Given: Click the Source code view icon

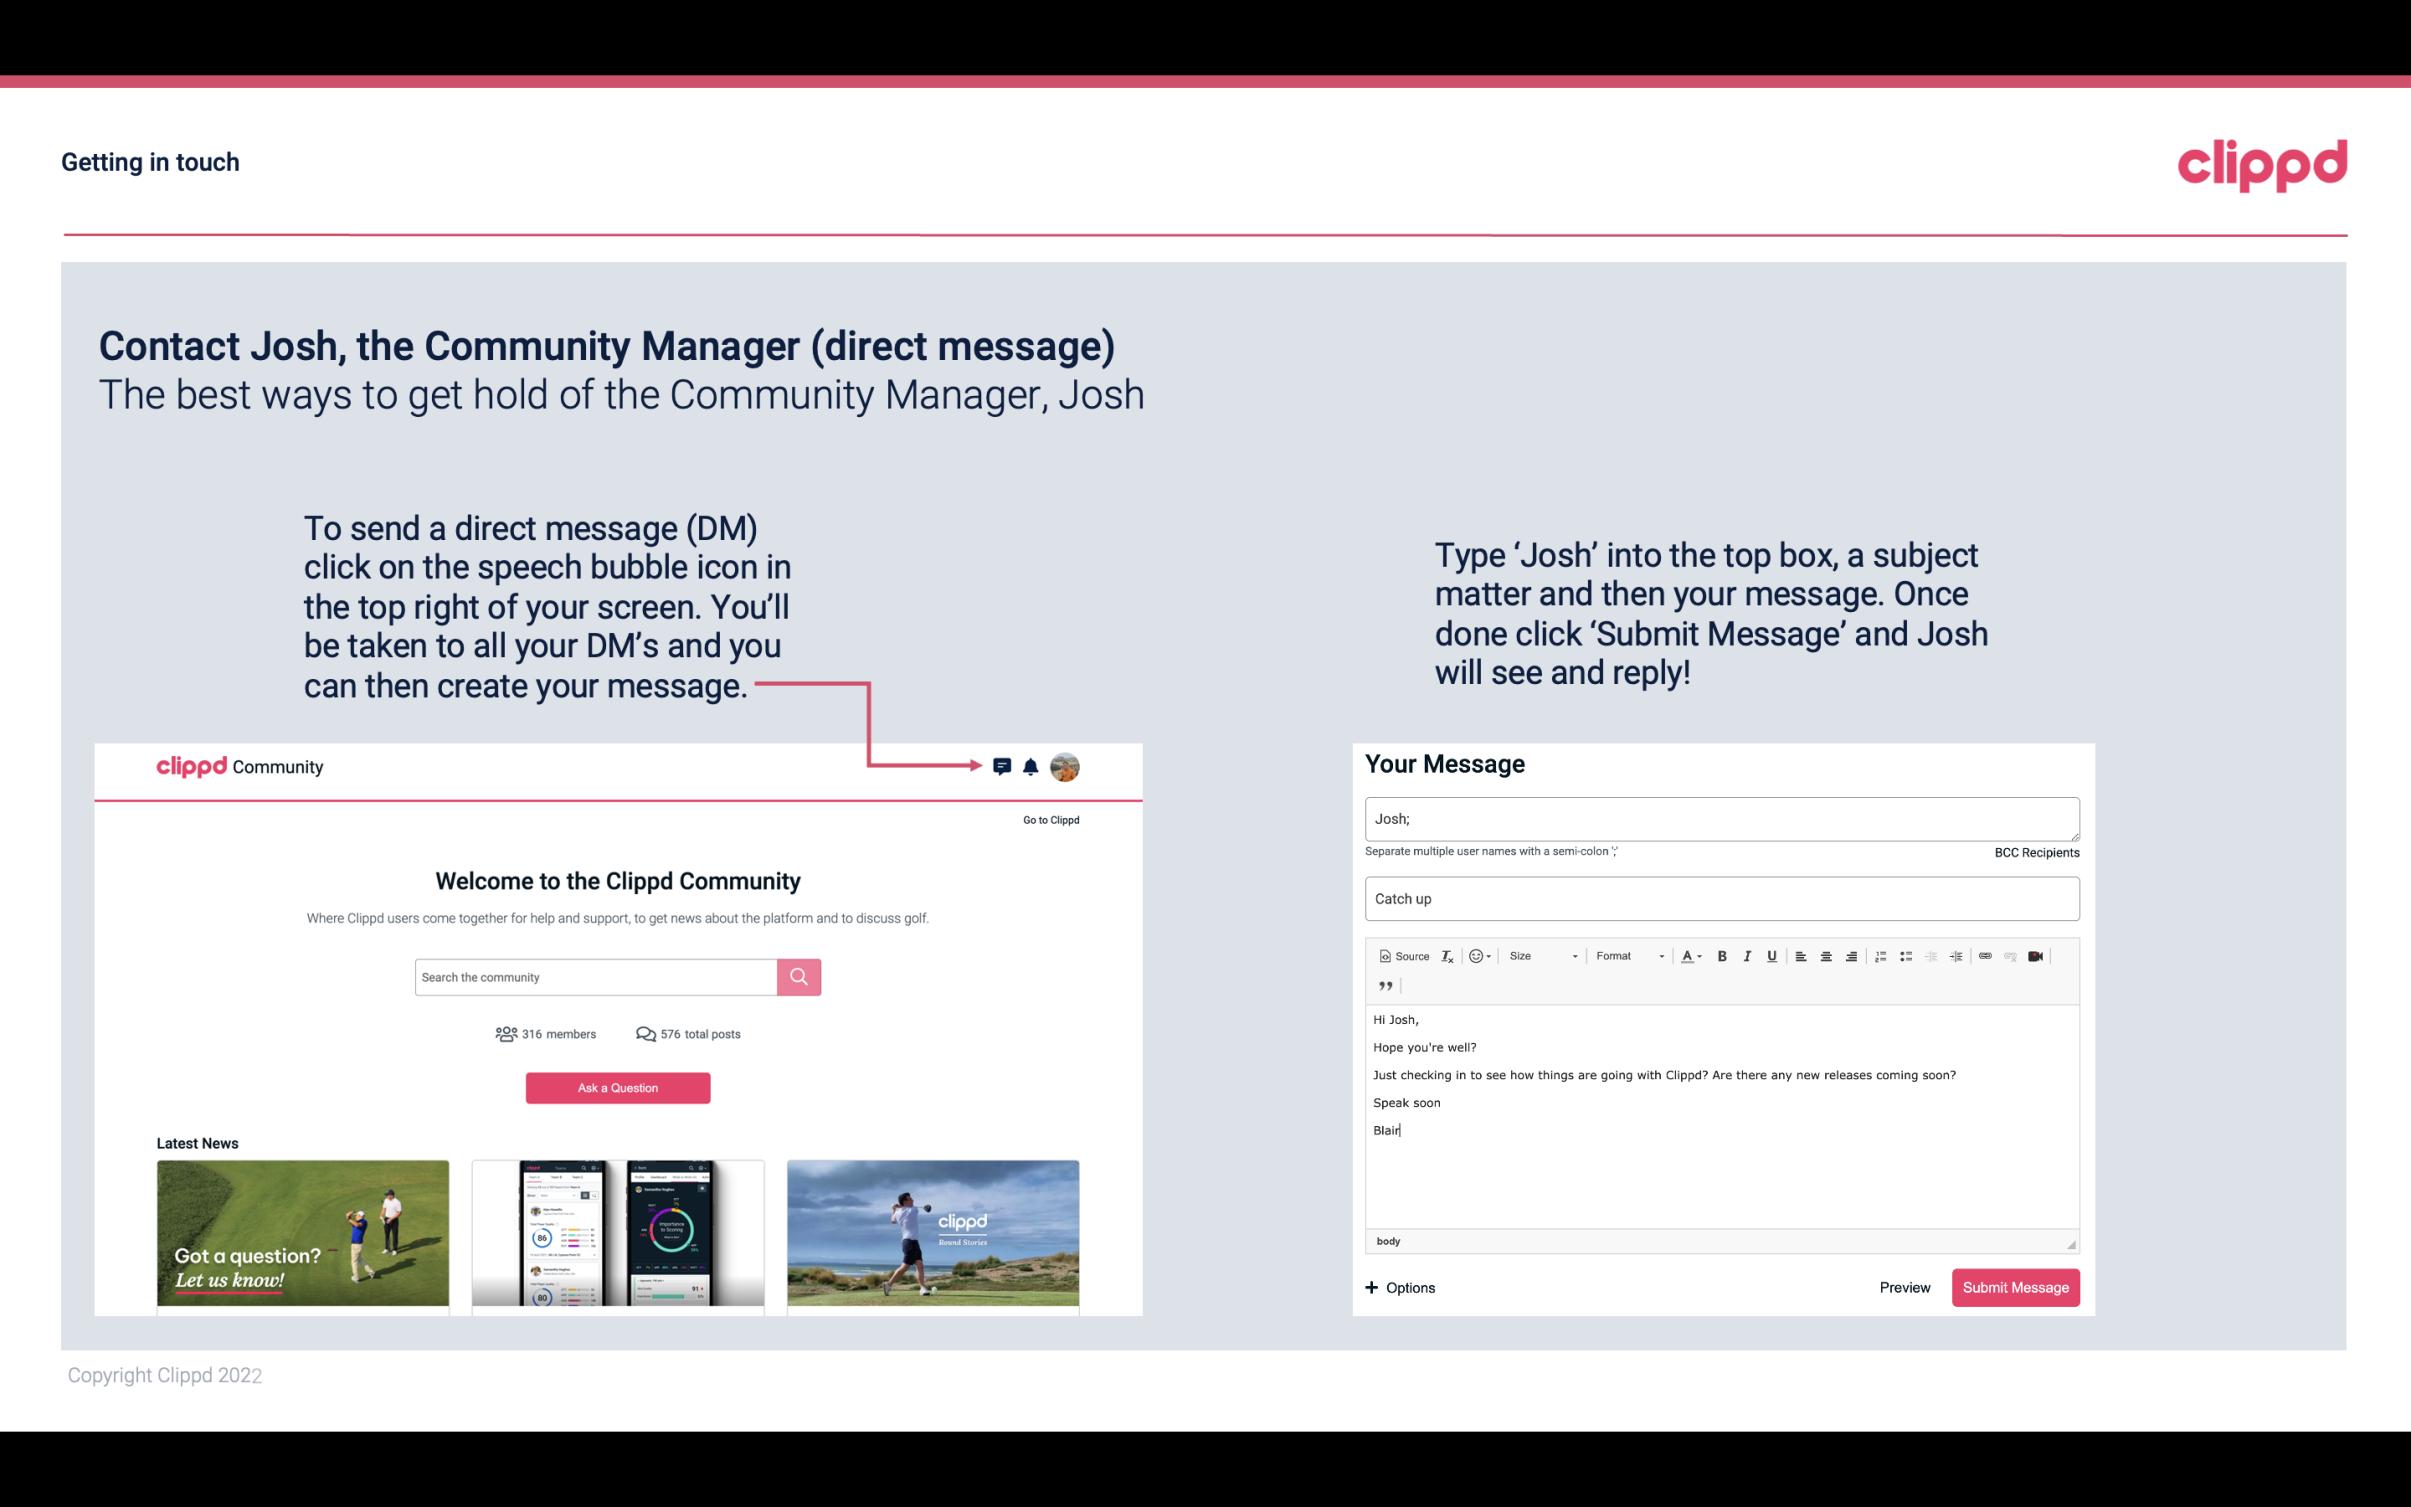Looking at the screenshot, I should click(1399, 955).
